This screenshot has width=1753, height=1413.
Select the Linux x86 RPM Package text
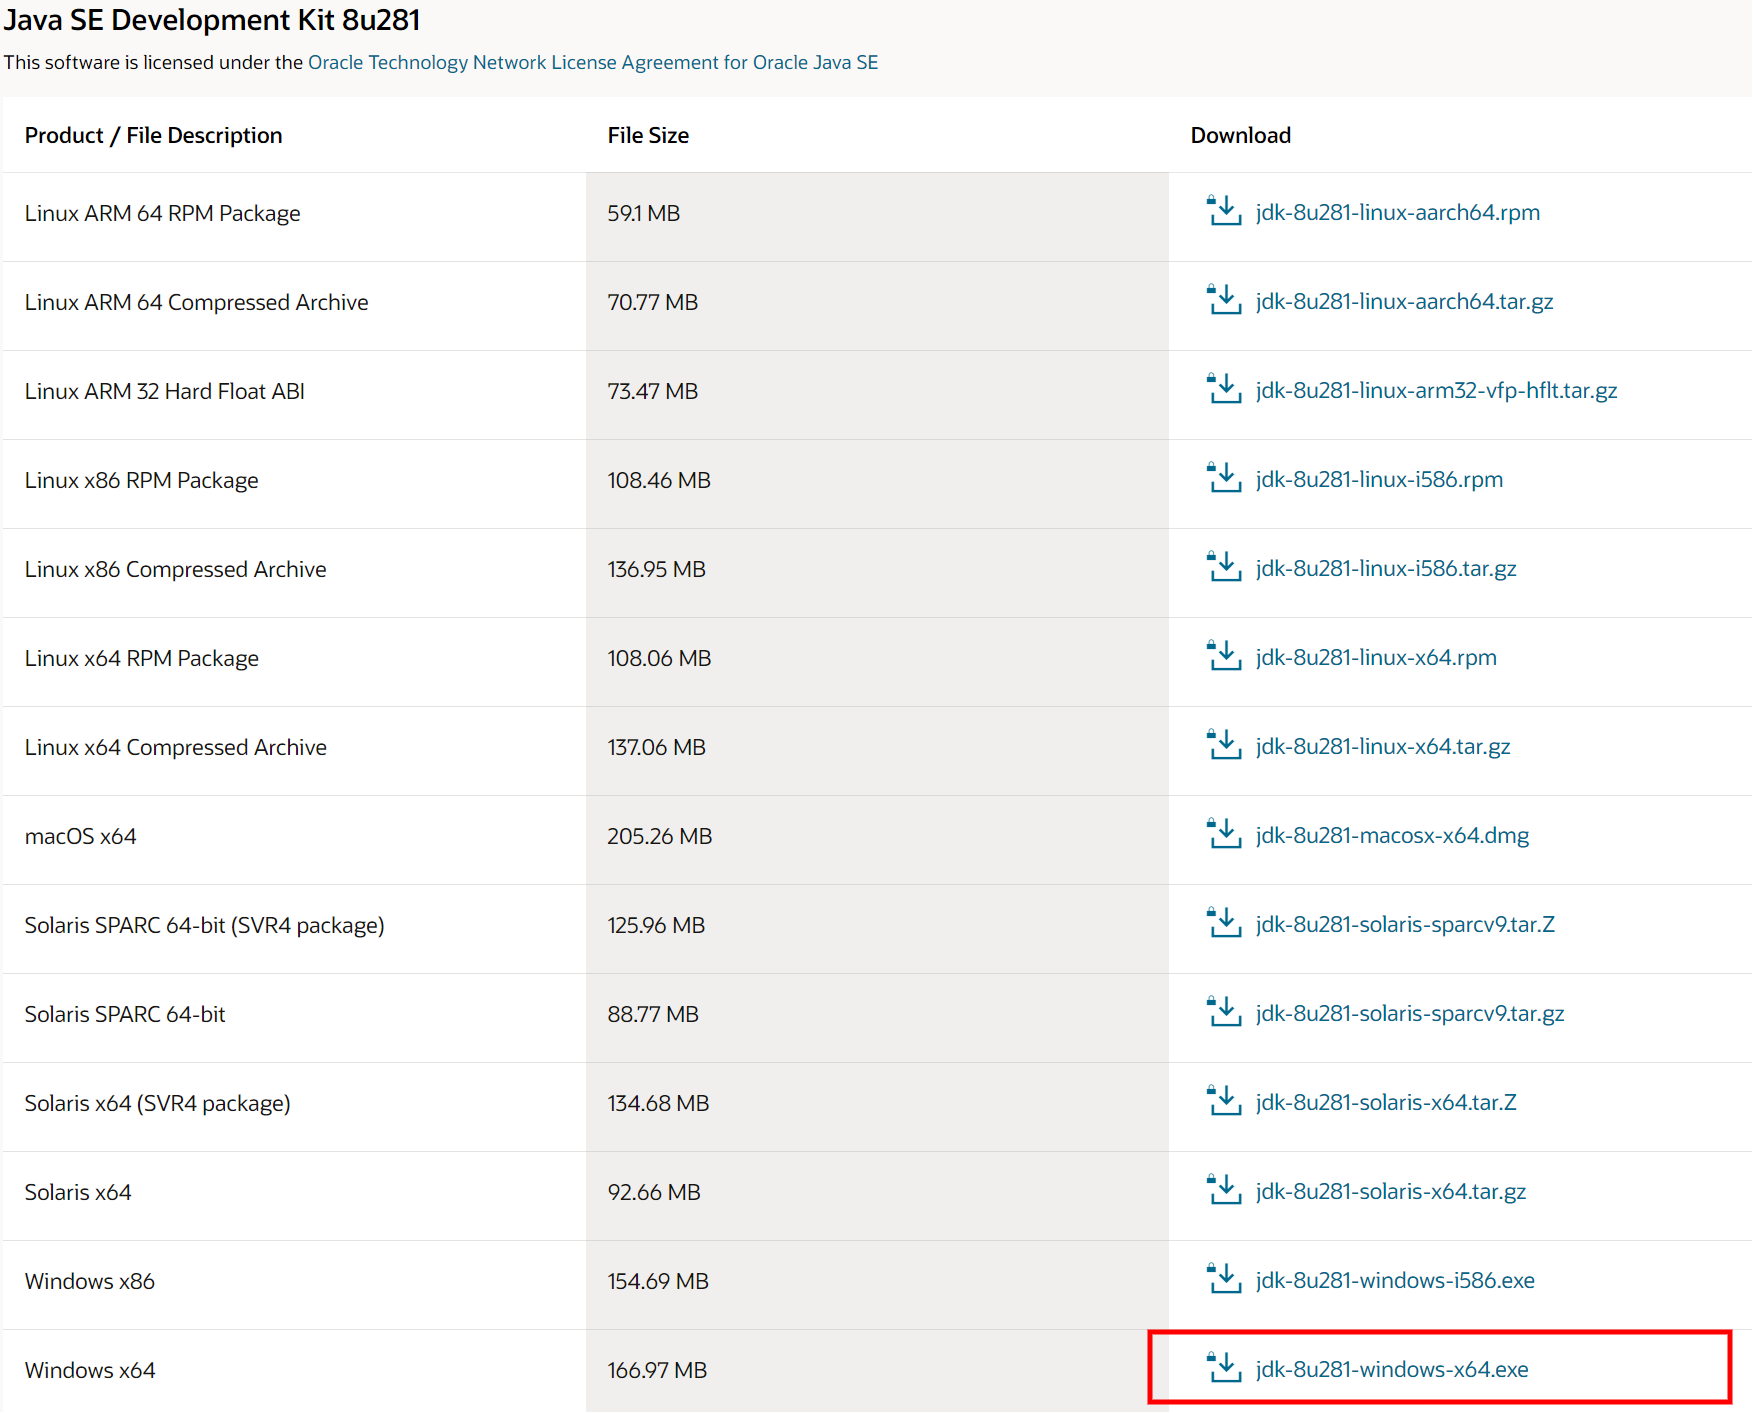(141, 480)
